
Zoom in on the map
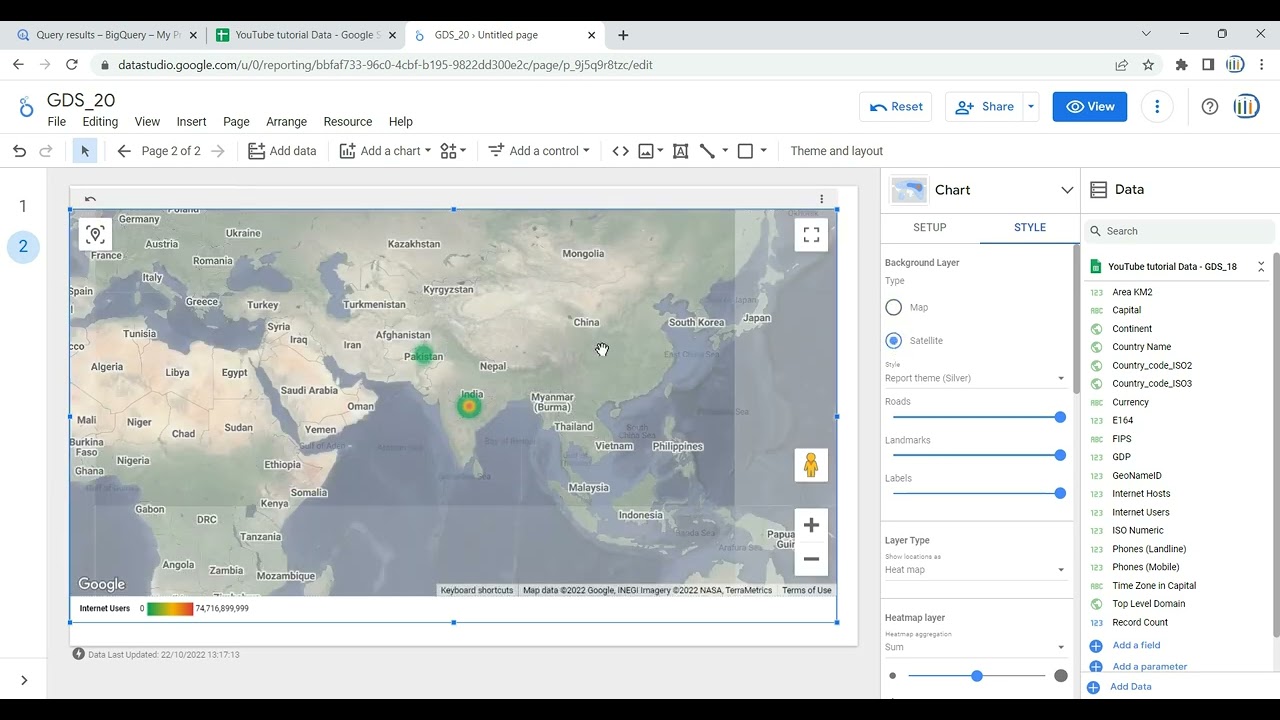811,525
